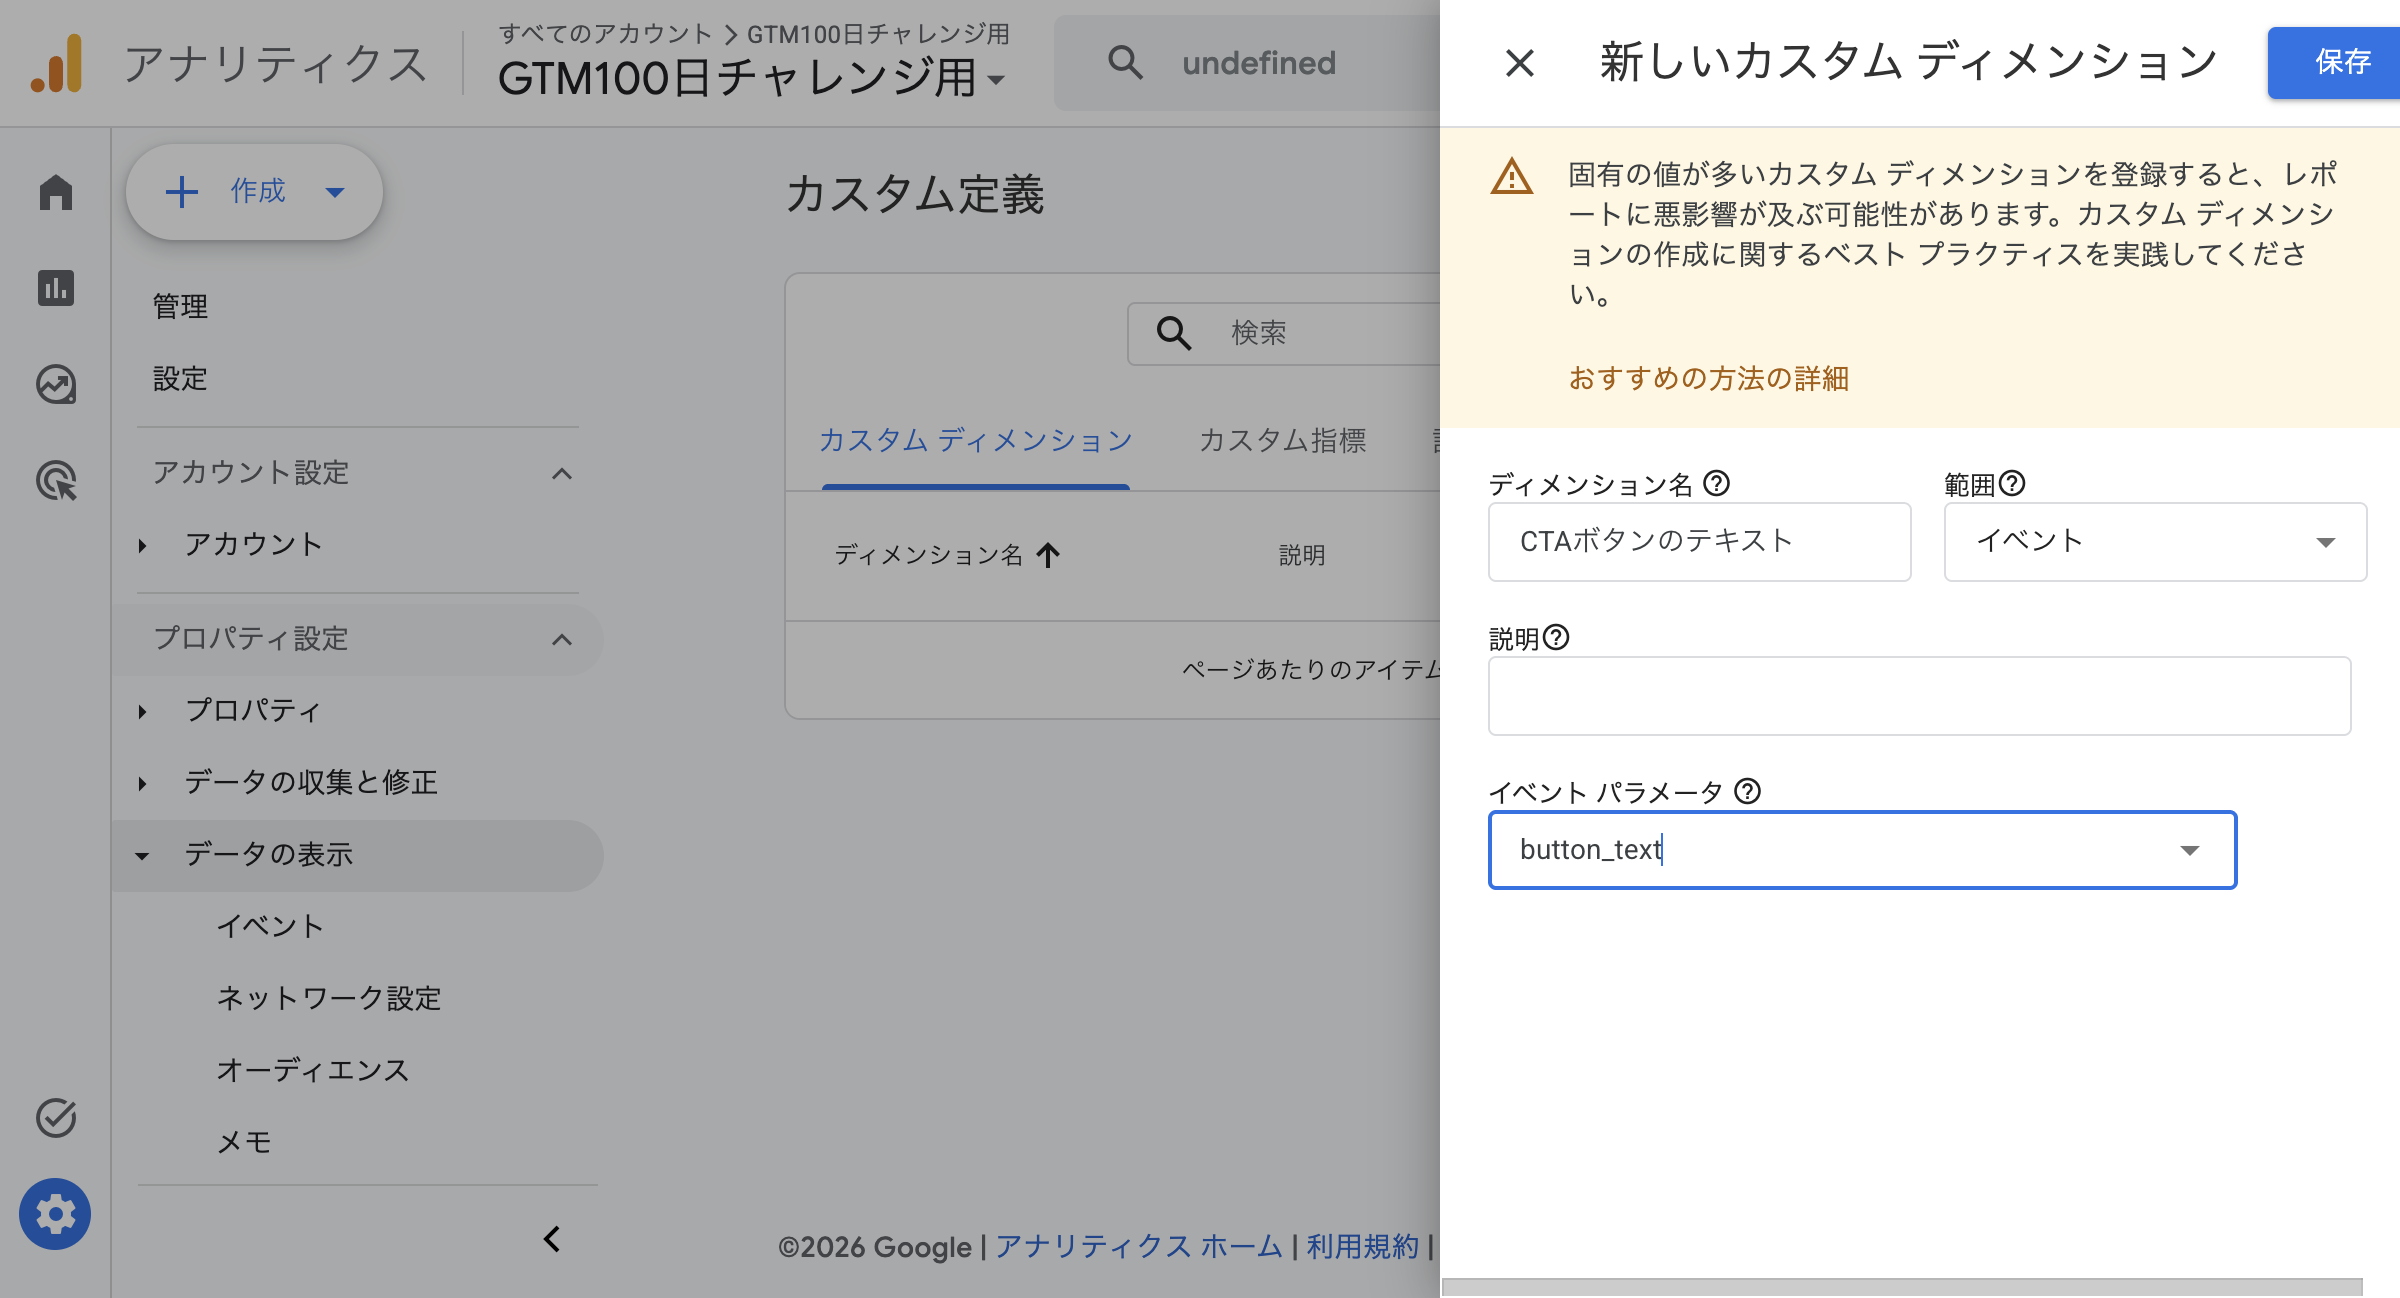Click the magnifier icon in the top search bar
Viewport: 2400px width, 1298px height.
1125,62
